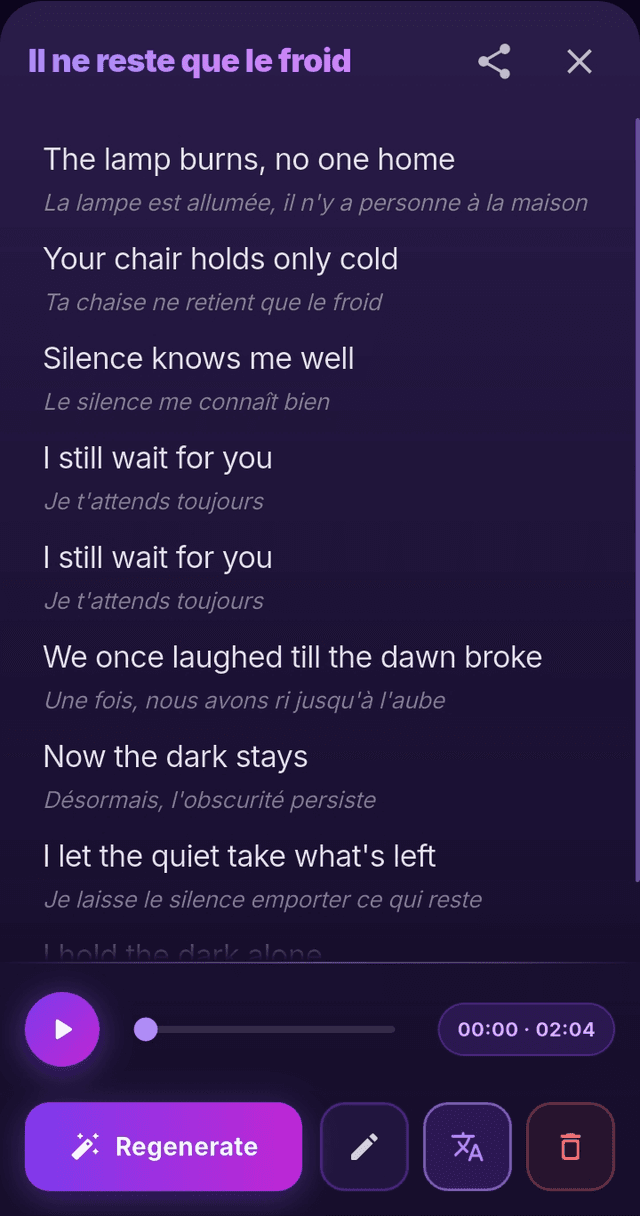
Task: Click the lyric "Now the dark stays"
Action: pyautogui.click(x=175, y=757)
